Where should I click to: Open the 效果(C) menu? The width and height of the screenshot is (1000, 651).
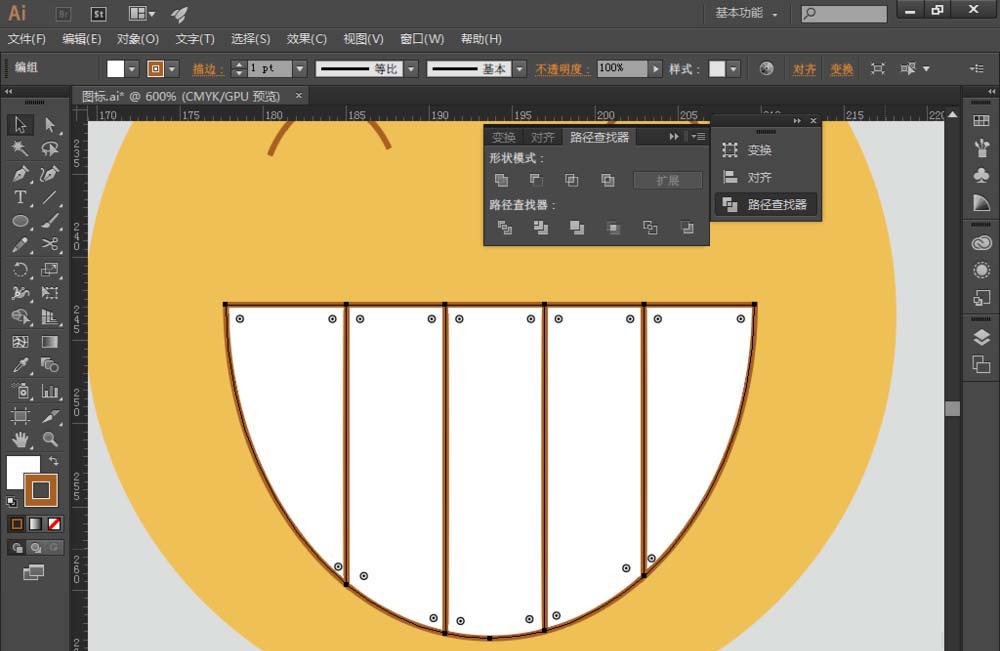307,39
